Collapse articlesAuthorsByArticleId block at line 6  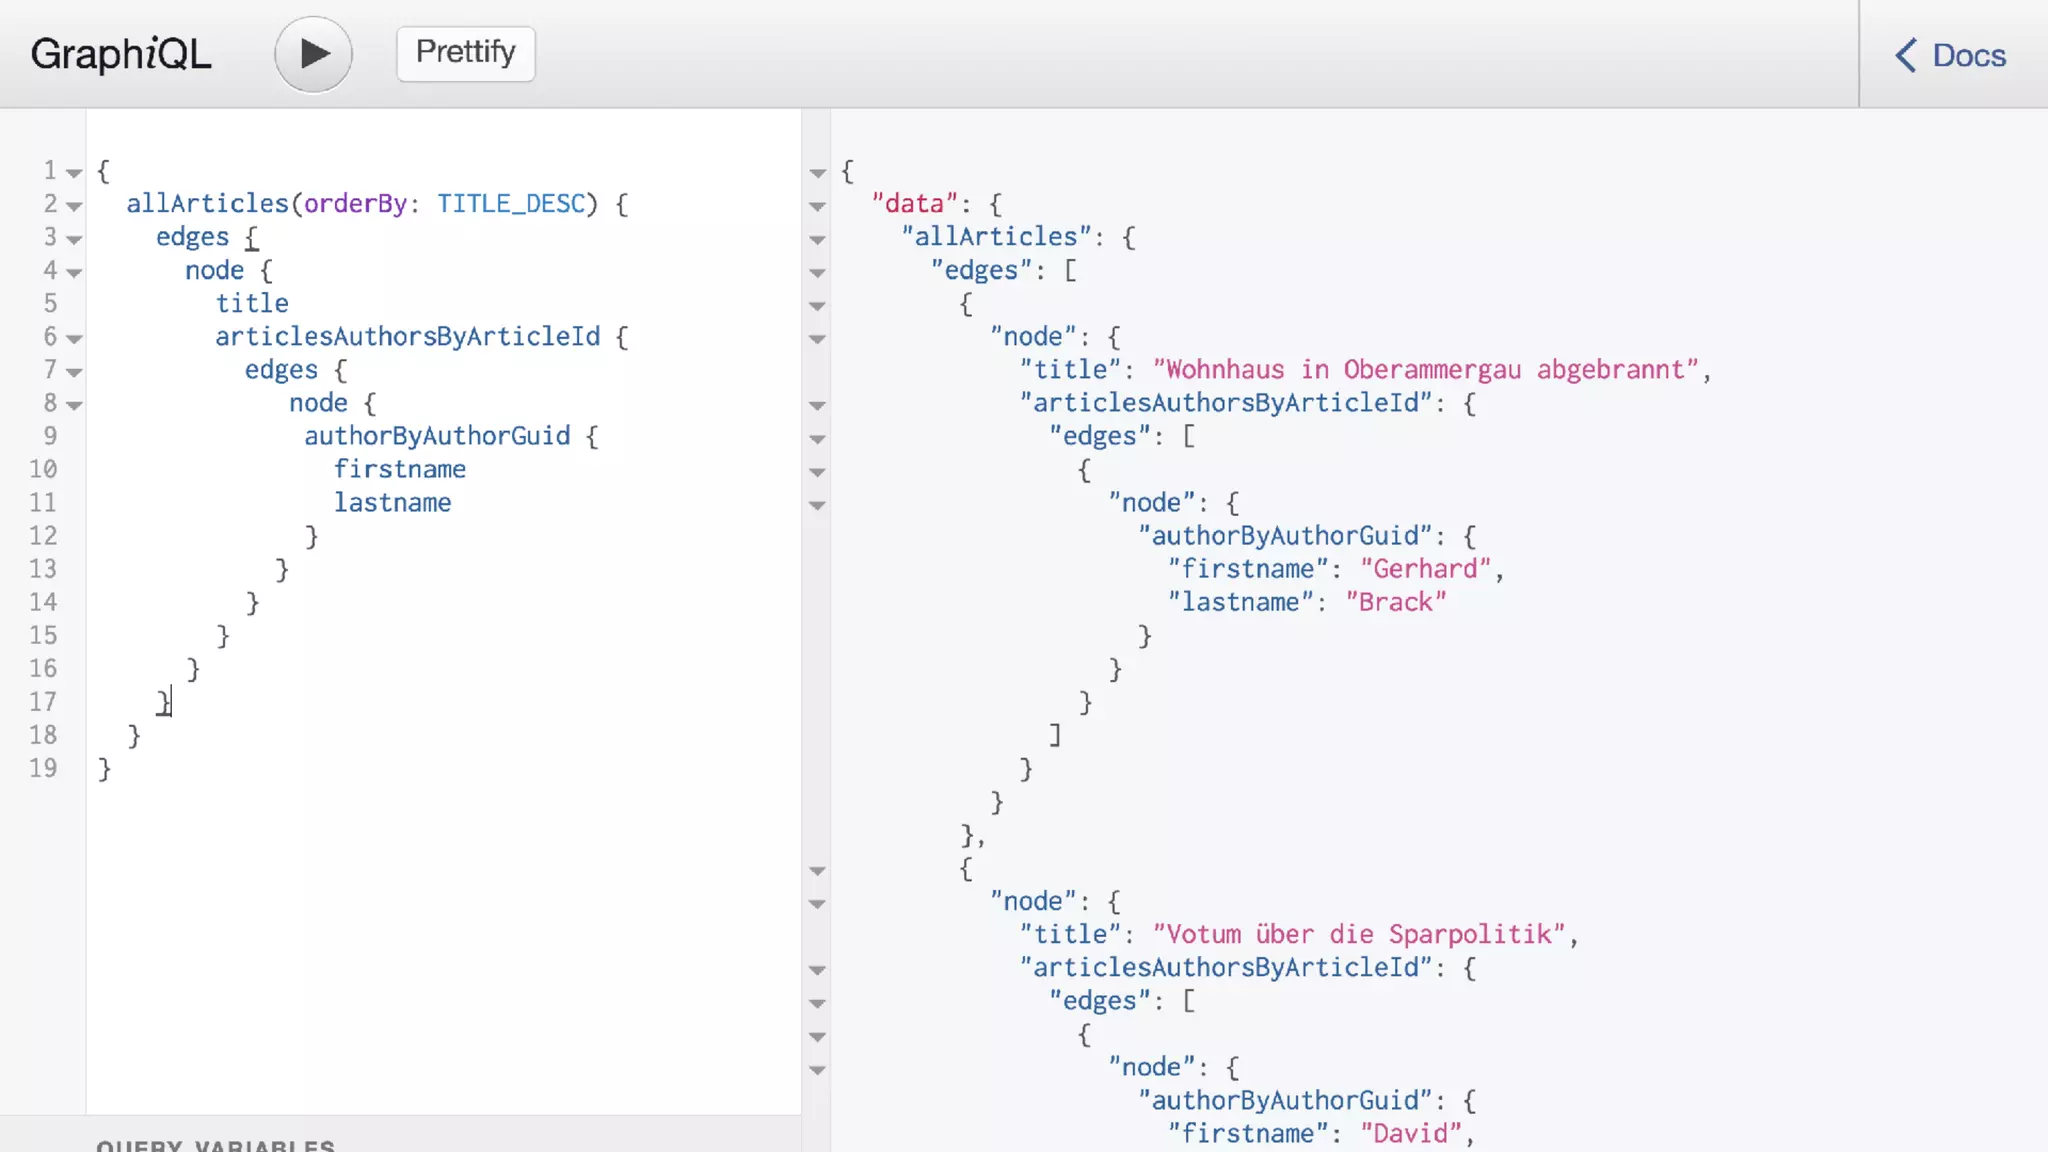pyautogui.click(x=74, y=339)
